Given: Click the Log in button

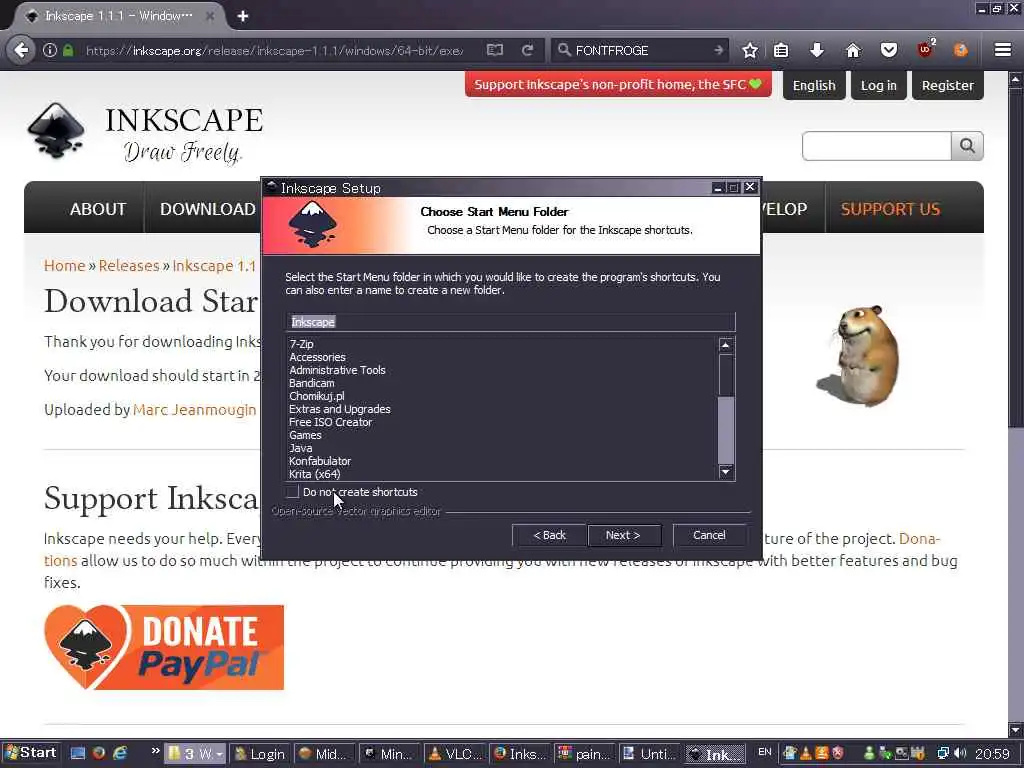Looking at the screenshot, I should (878, 86).
